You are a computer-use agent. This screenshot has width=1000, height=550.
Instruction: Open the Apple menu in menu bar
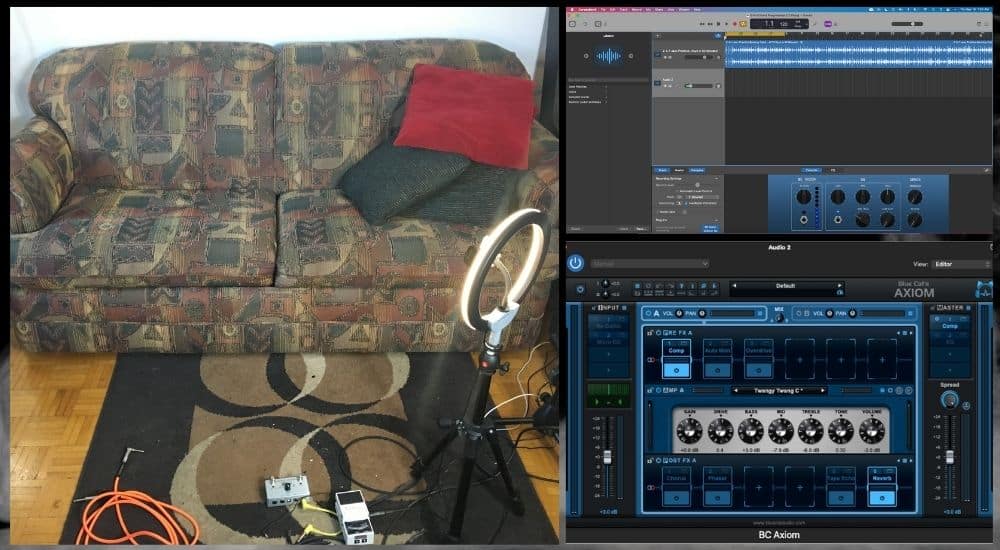573,10
